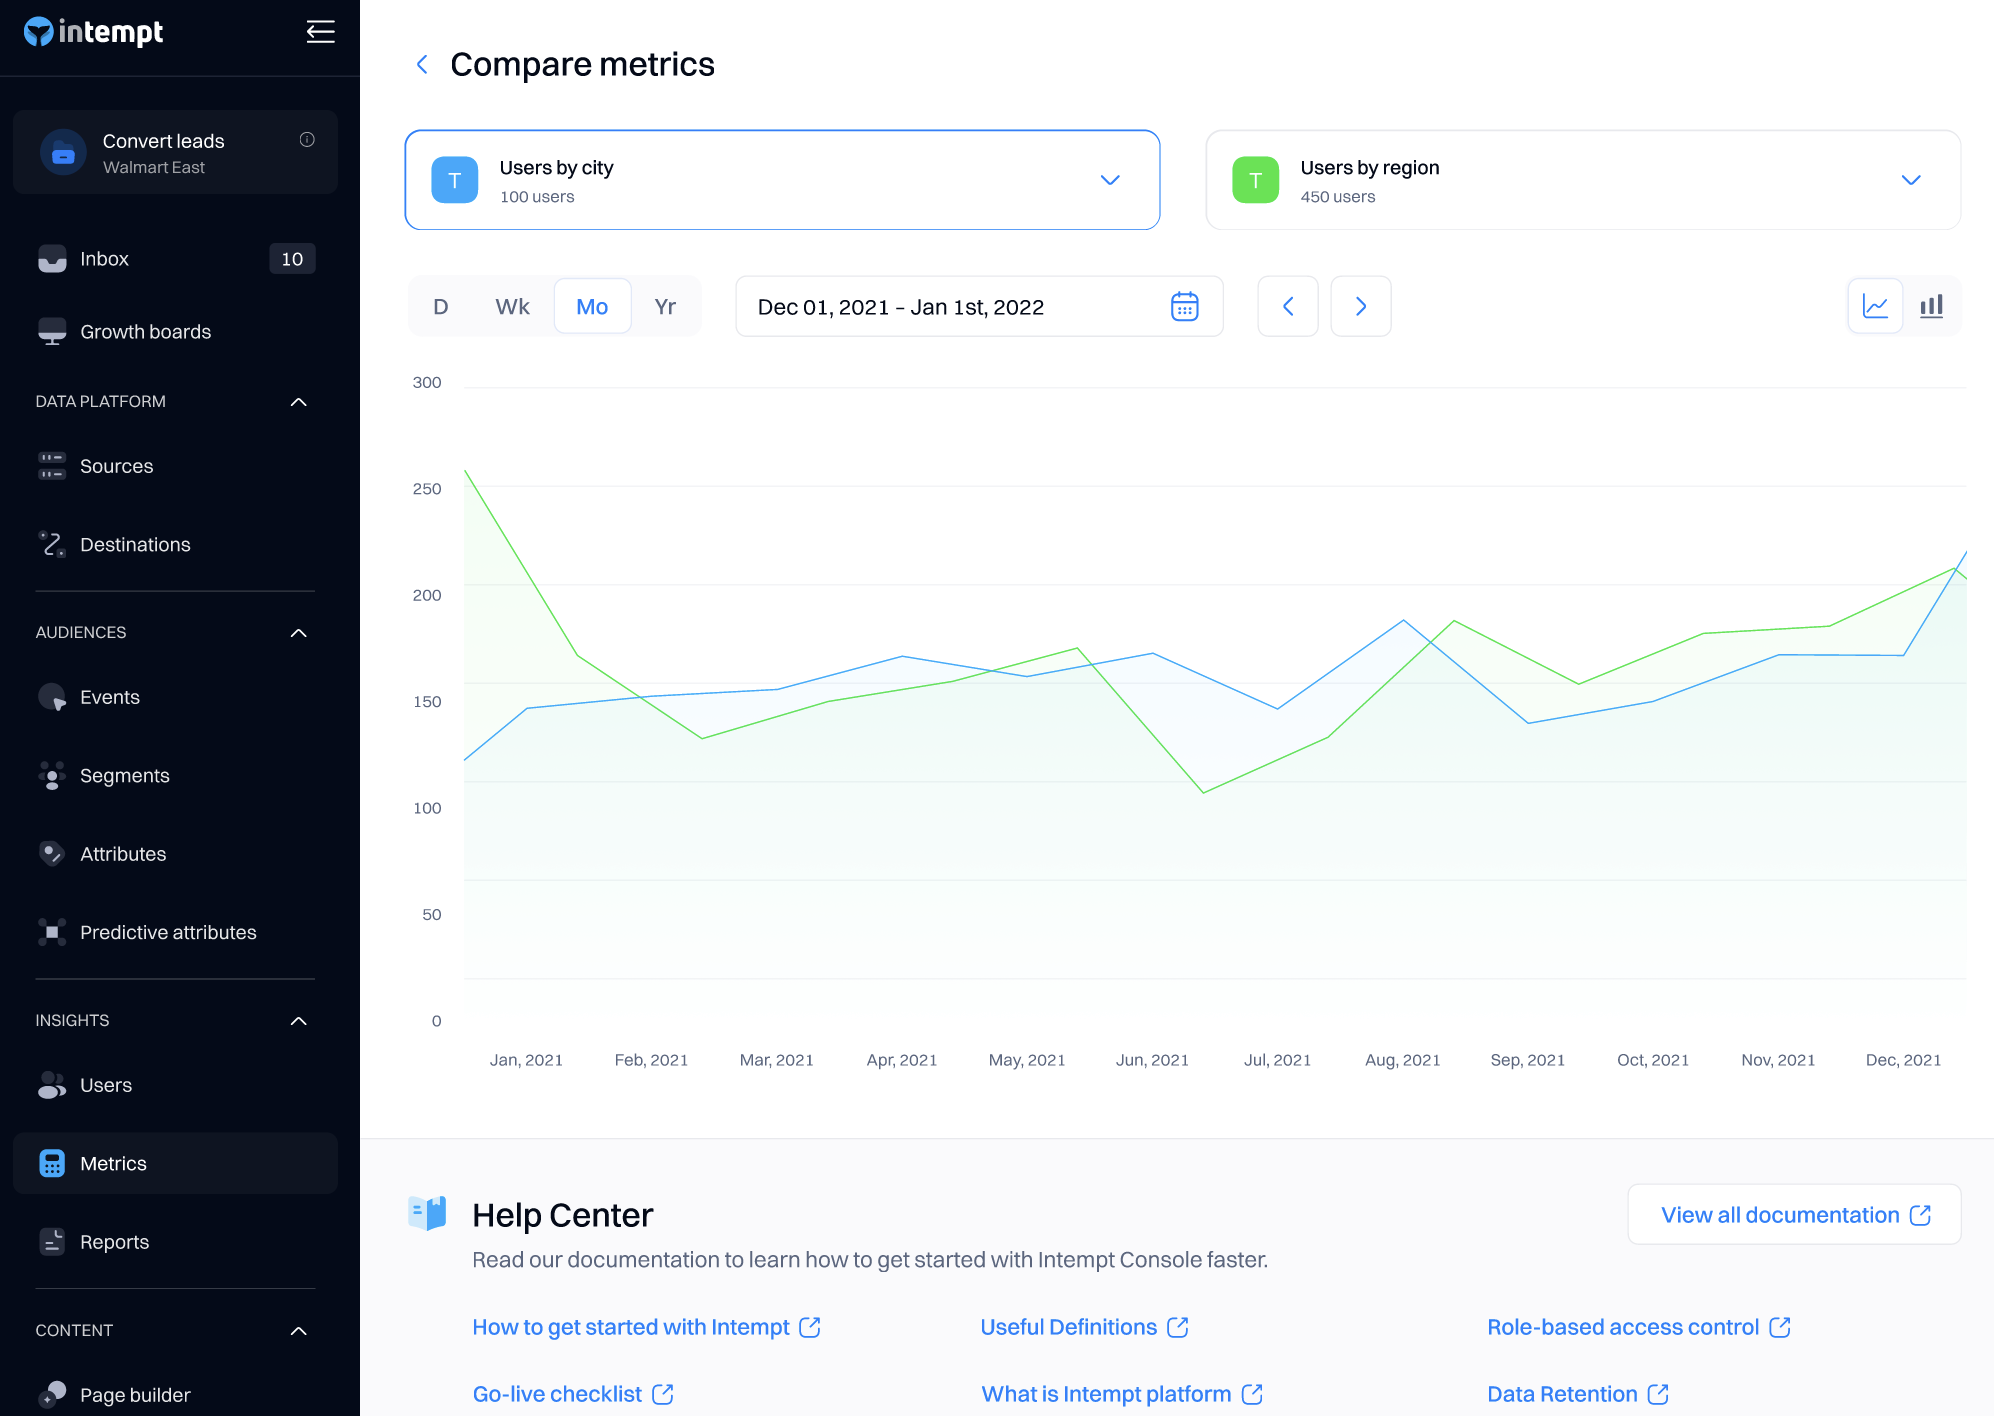The height and width of the screenshot is (1416, 1994).
Task: Expand the Users by region dropdown
Action: [1910, 180]
